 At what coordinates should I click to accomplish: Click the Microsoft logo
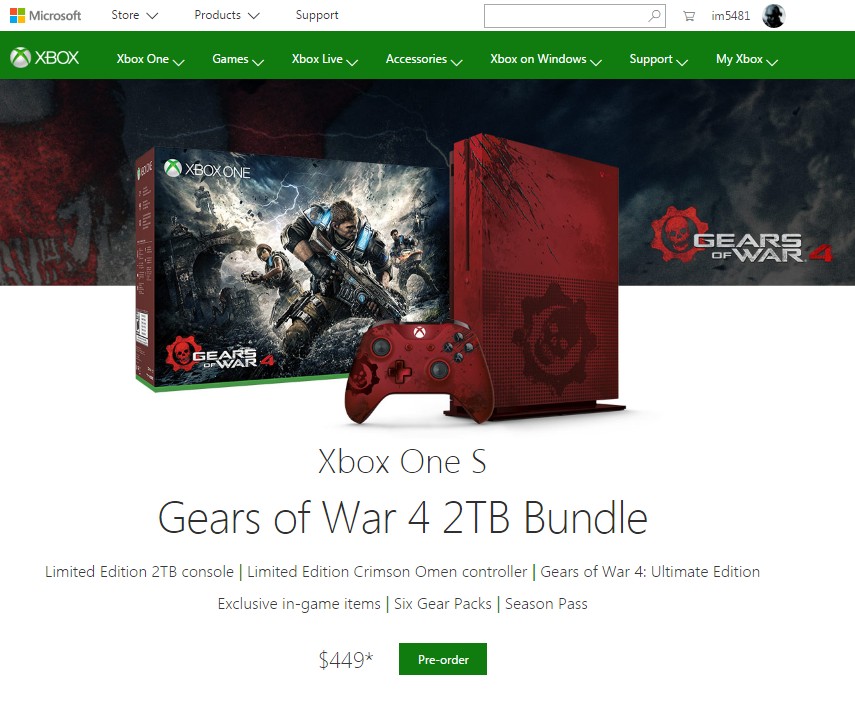coord(45,15)
